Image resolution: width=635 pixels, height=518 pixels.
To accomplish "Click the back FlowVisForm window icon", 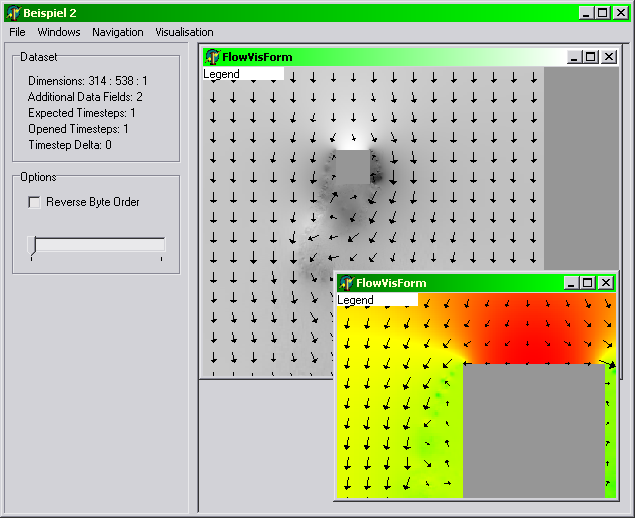I will coord(212,57).
